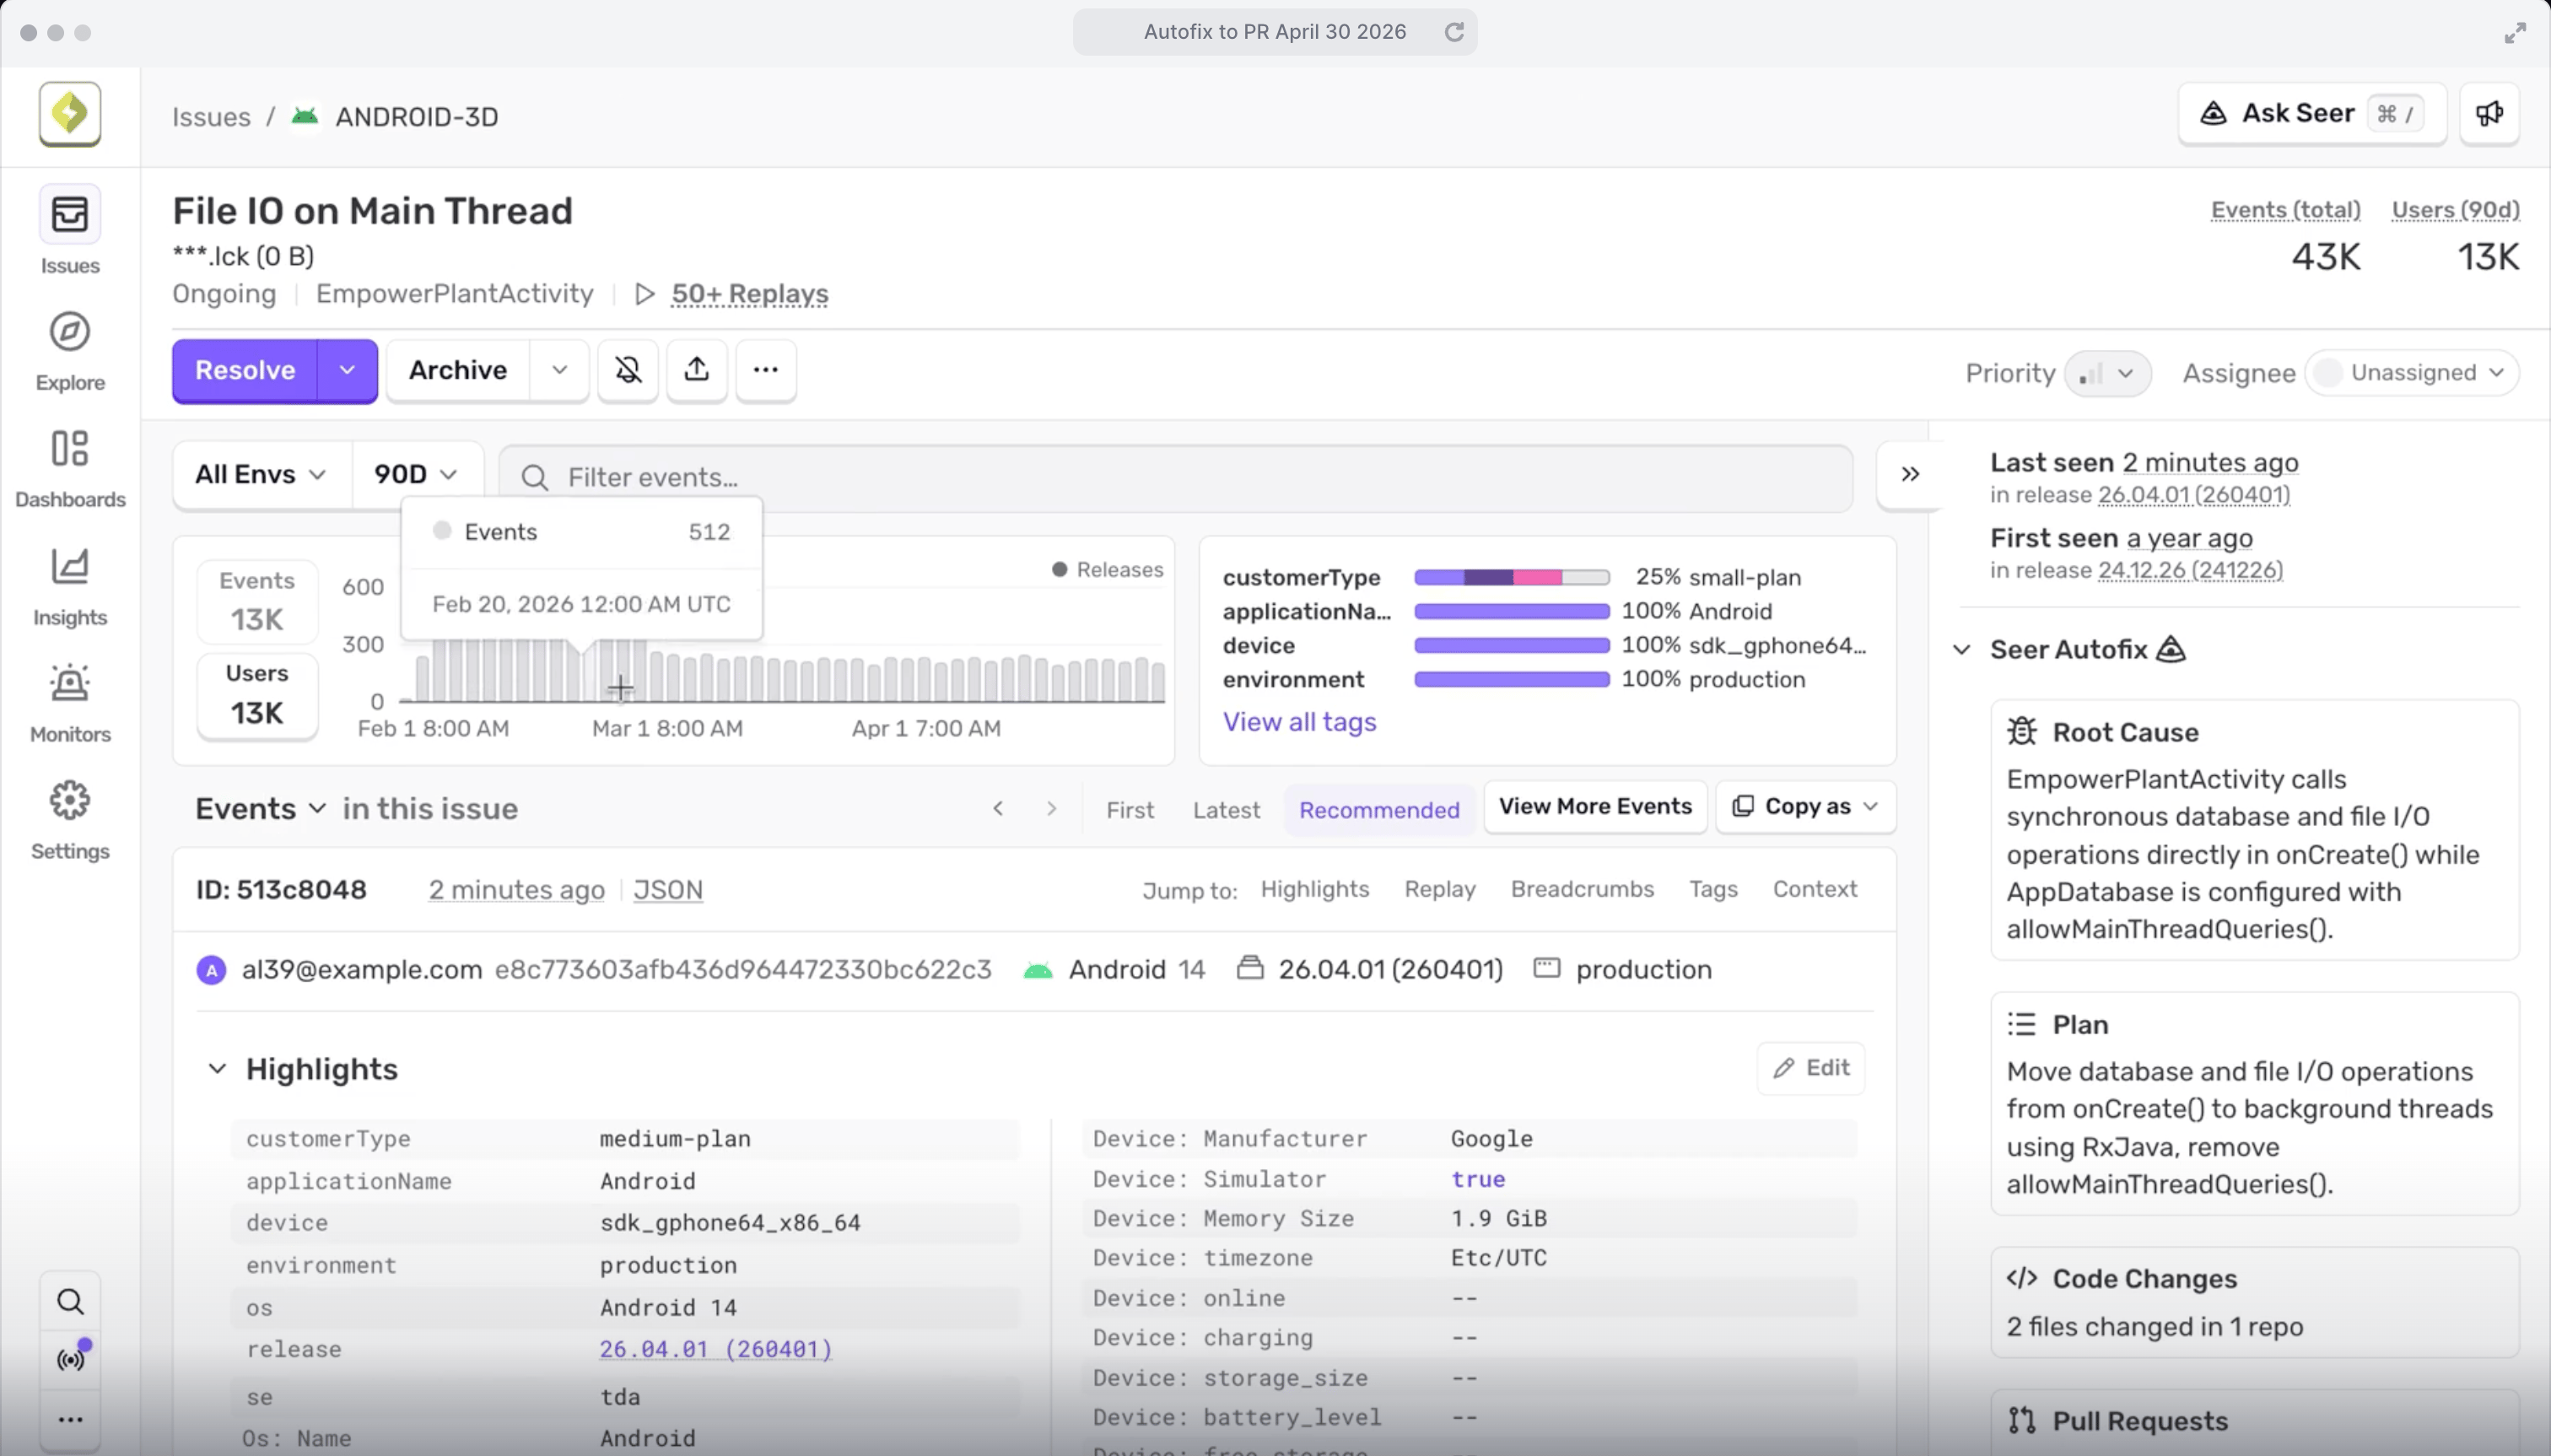The width and height of the screenshot is (2551, 1456).
Task: Jump to Replay section
Action: (1440, 889)
